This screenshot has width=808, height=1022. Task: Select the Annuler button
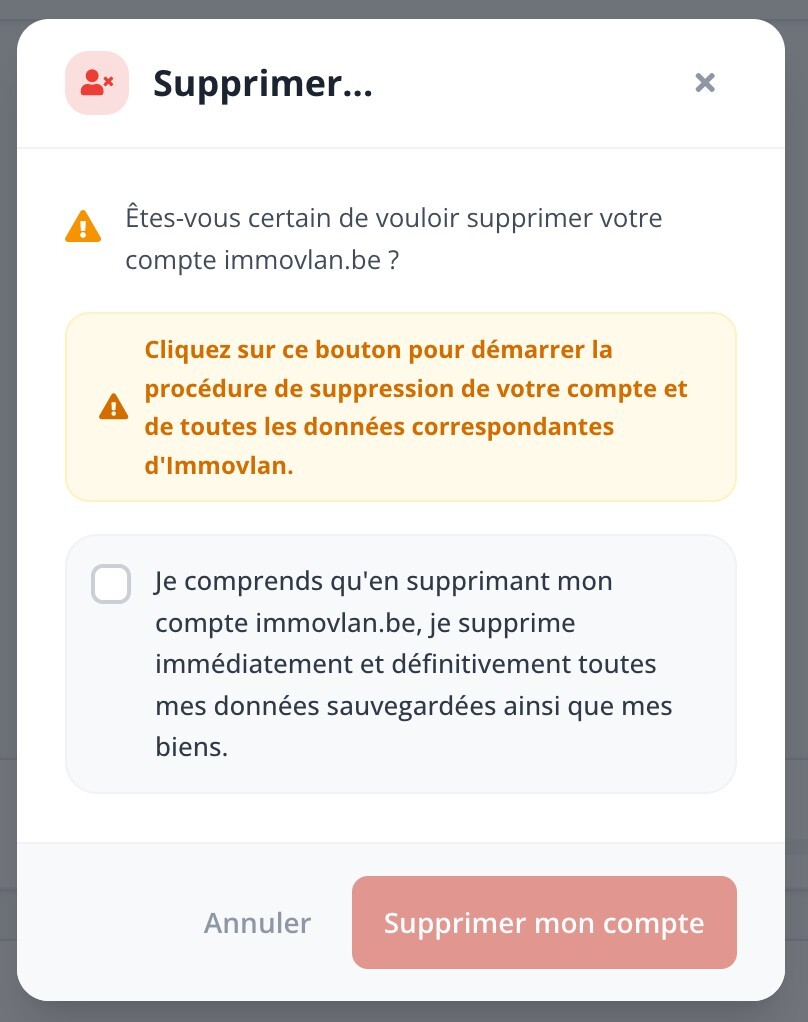point(257,922)
